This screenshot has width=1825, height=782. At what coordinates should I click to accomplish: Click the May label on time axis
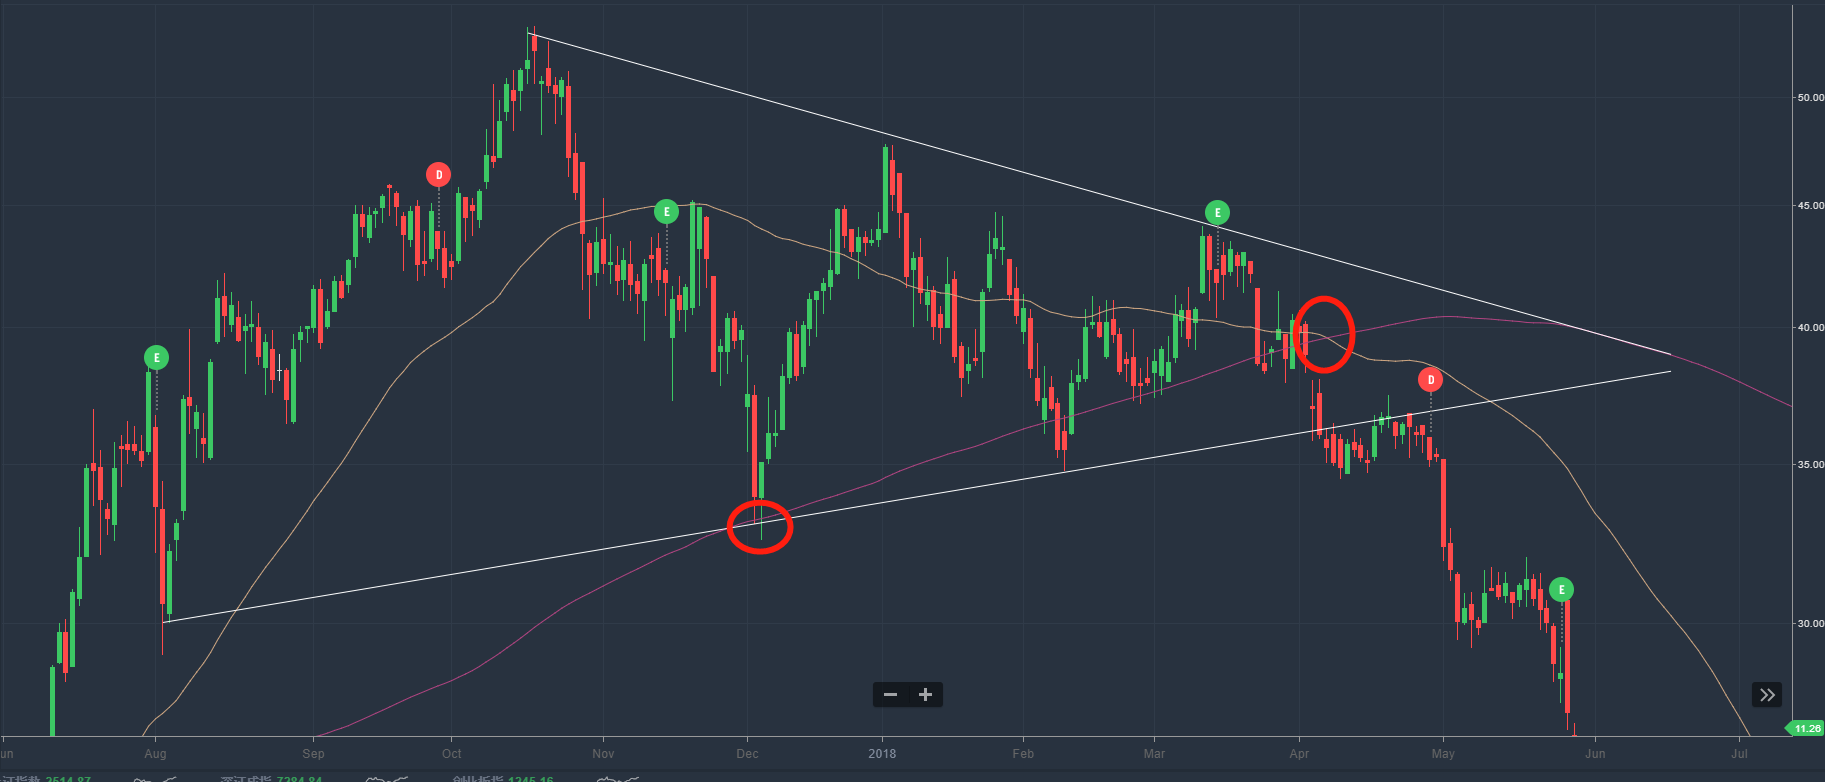[x=1443, y=754]
